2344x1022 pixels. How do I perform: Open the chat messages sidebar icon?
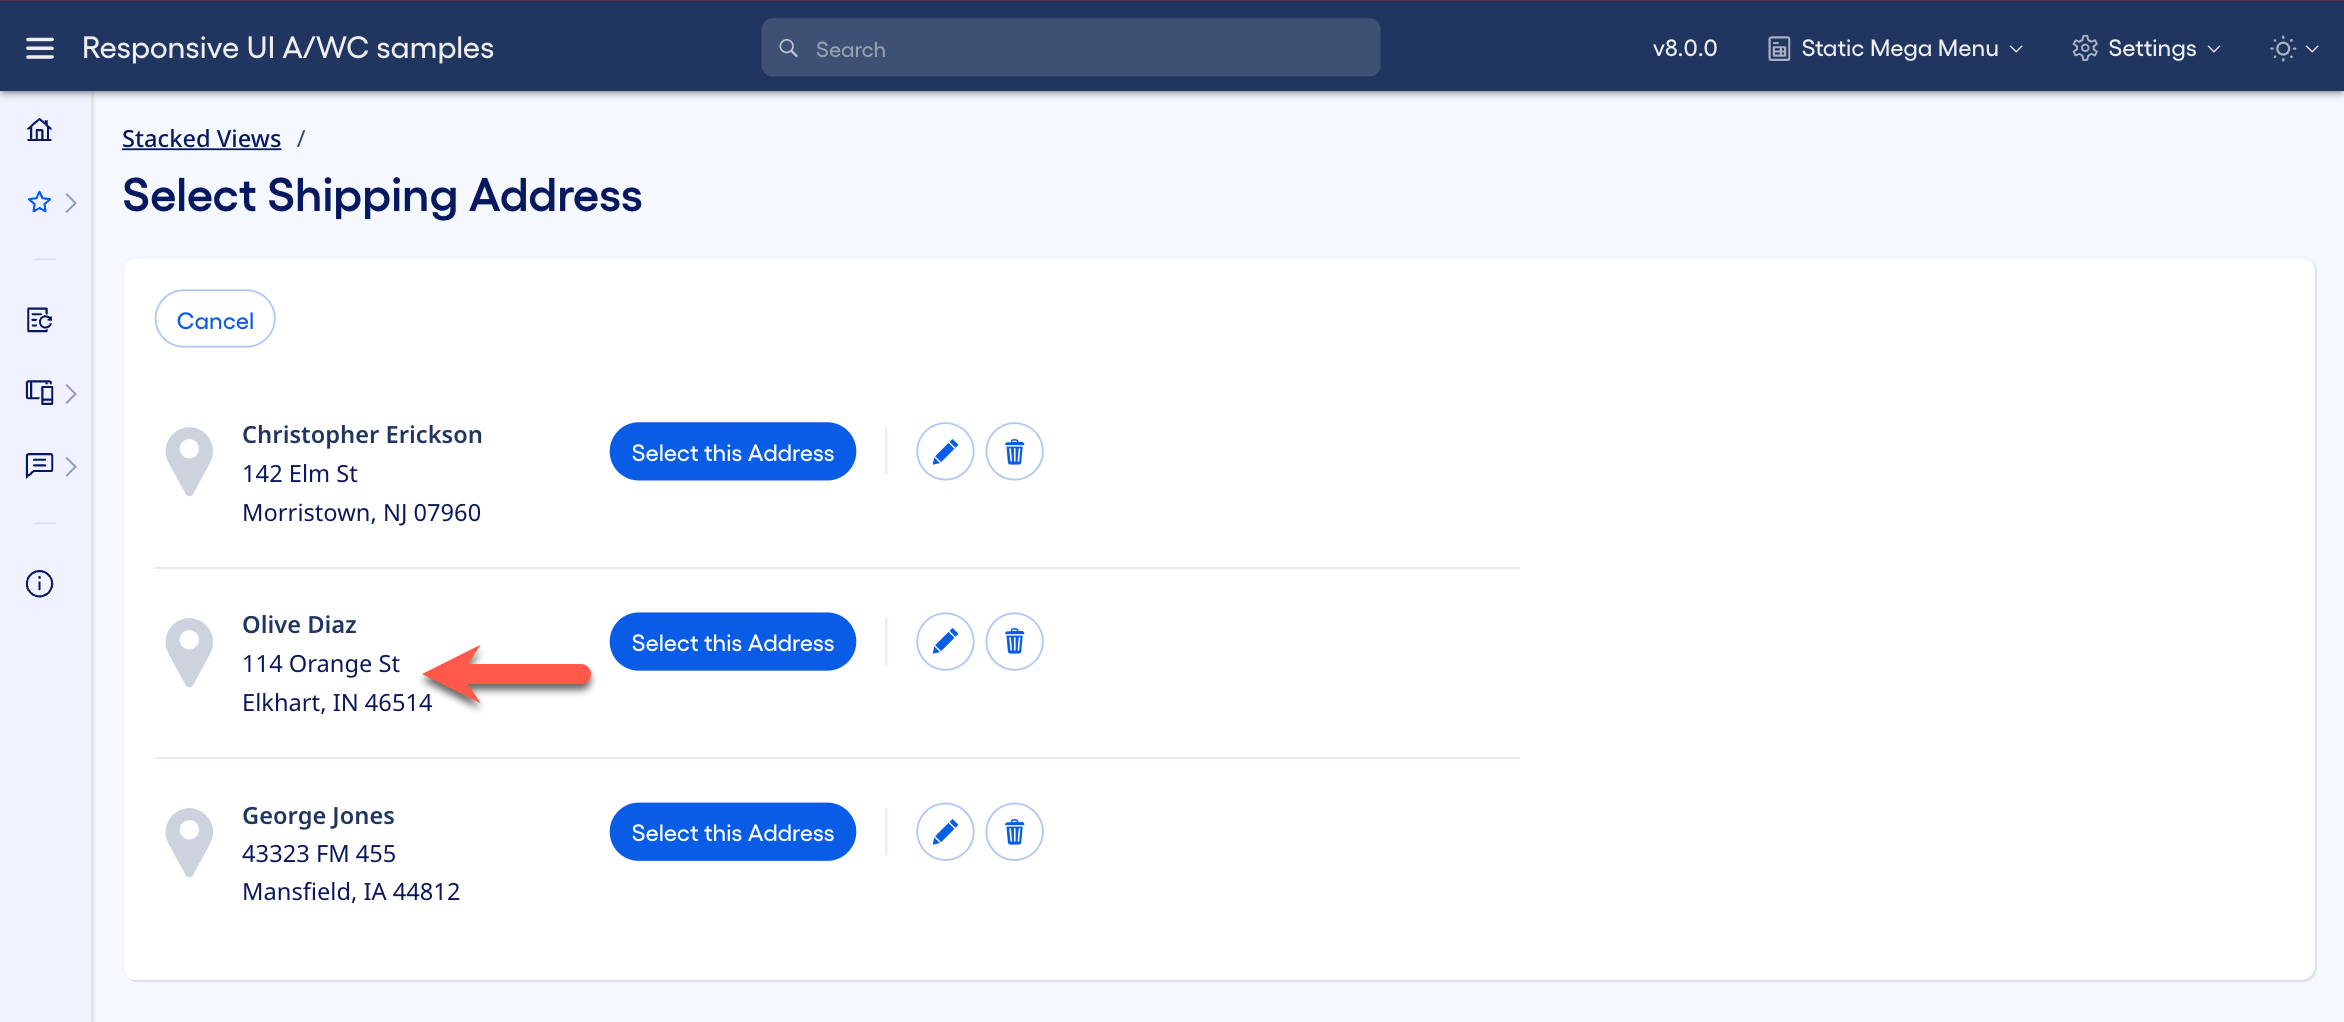(x=39, y=466)
